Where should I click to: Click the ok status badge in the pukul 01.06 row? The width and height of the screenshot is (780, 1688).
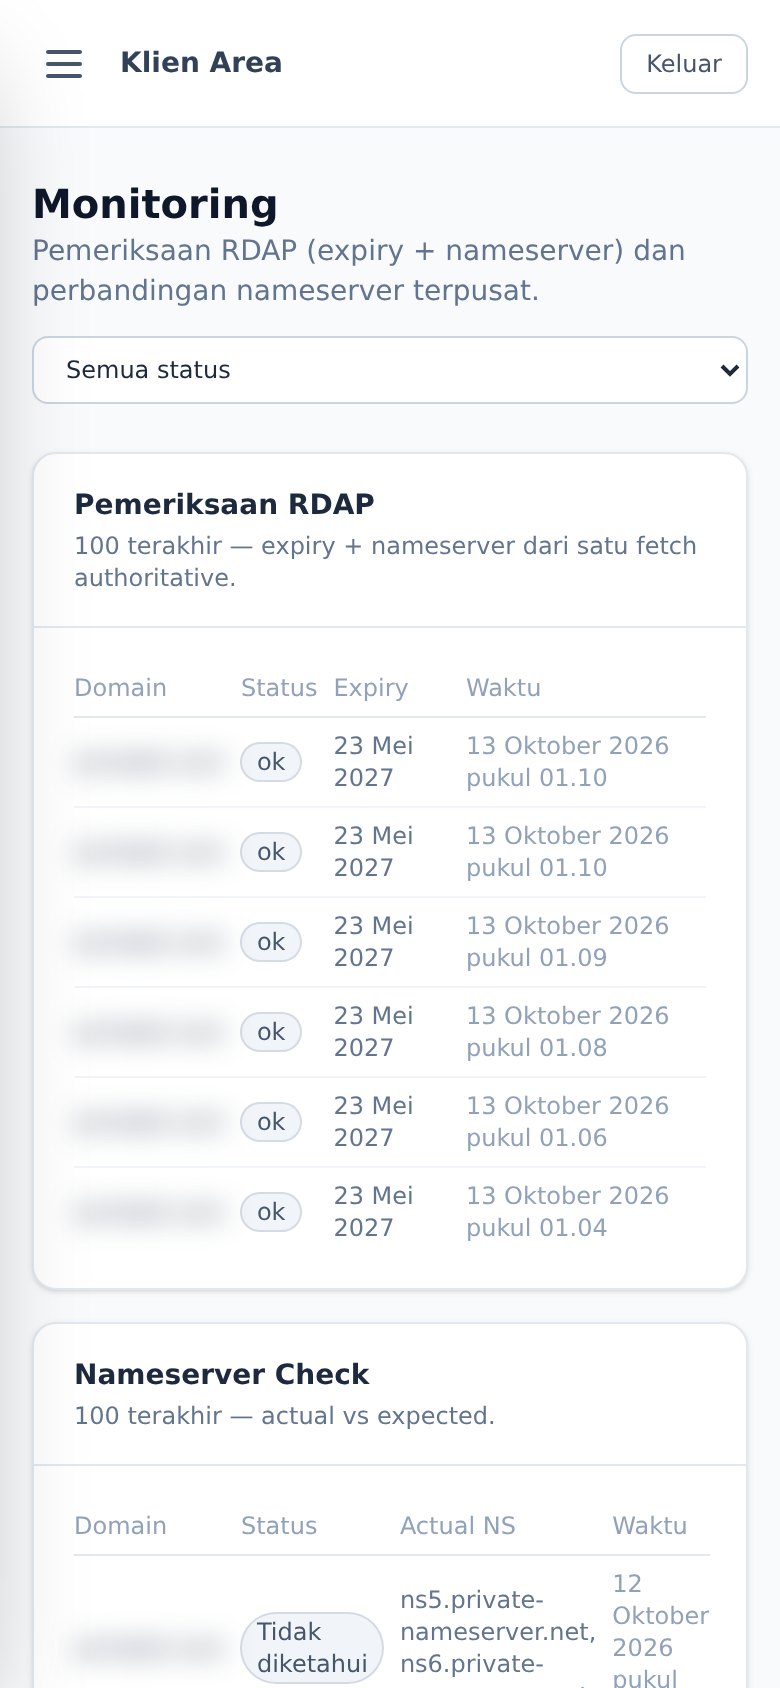[271, 1122]
